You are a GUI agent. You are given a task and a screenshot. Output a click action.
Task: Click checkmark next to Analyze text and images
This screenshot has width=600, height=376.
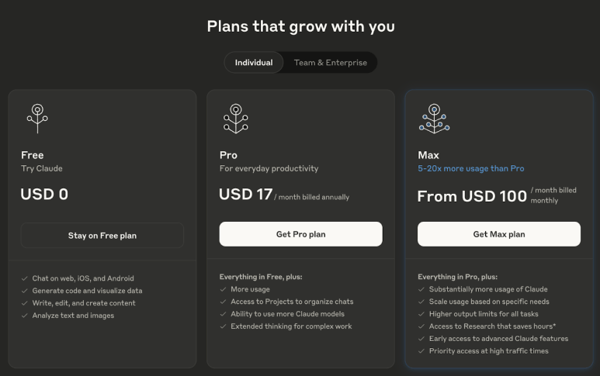[x=24, y=316]
